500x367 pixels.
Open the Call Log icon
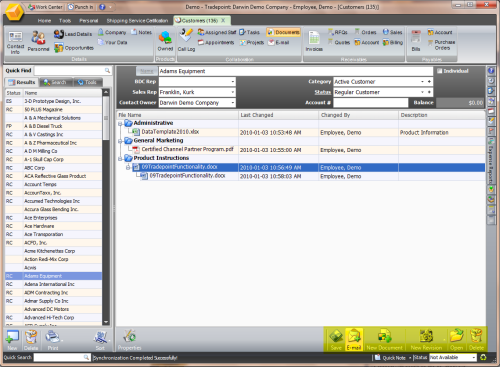[186, 40]
